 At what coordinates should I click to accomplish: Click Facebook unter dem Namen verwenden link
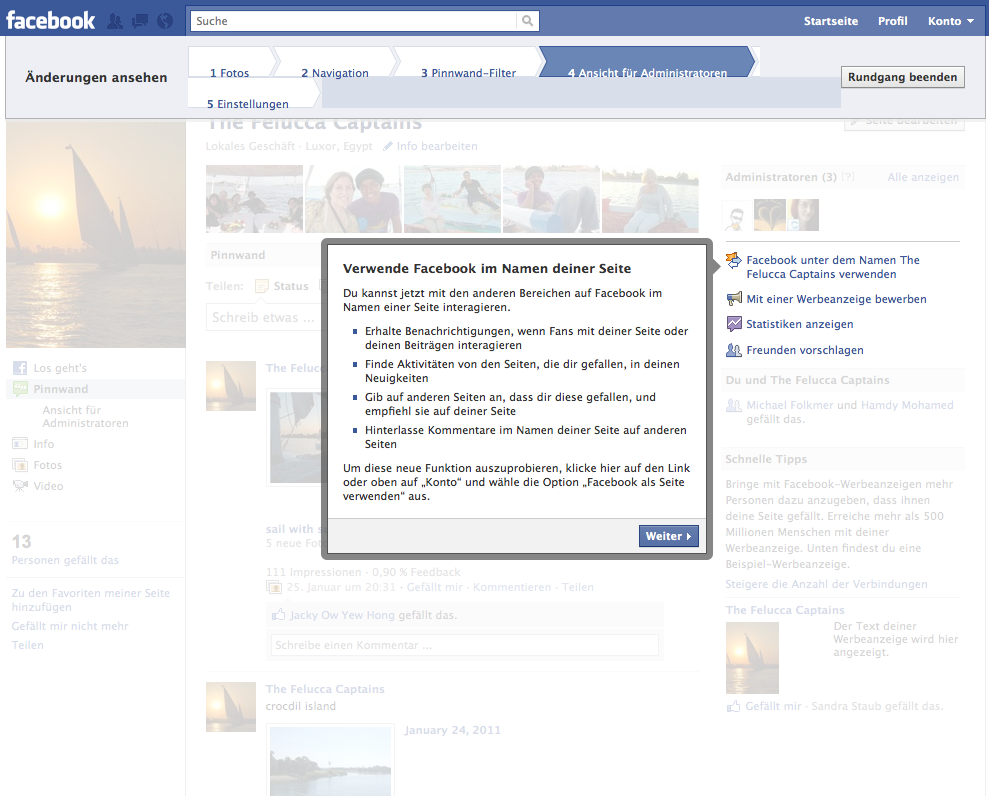pos(833,267)
